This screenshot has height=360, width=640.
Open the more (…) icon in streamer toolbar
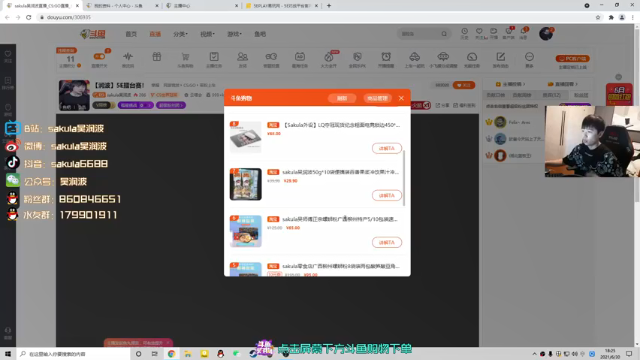[x=529, y=57]
